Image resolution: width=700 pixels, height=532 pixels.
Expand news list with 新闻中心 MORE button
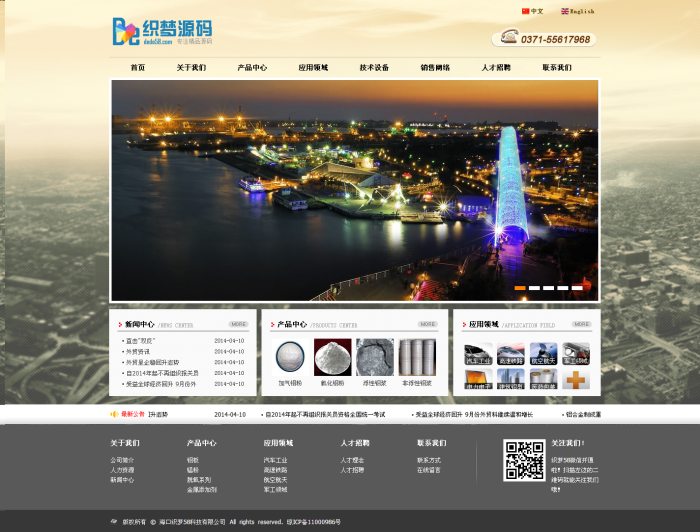coord(238,324)
